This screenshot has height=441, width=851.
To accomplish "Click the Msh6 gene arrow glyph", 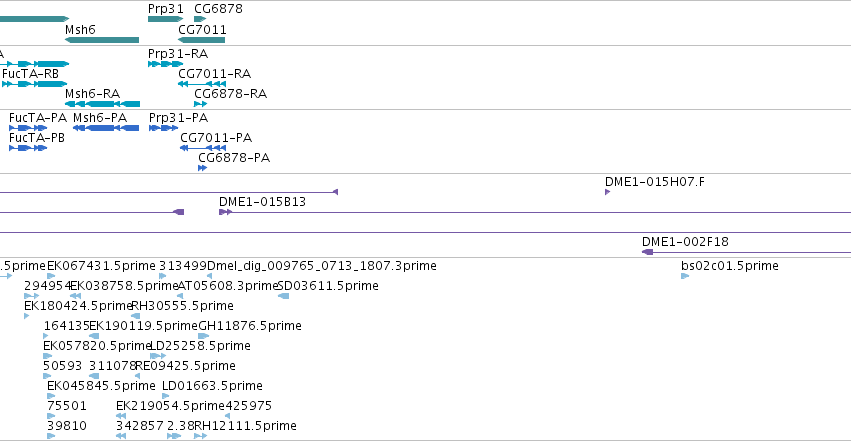I will (x=102, y=40).
